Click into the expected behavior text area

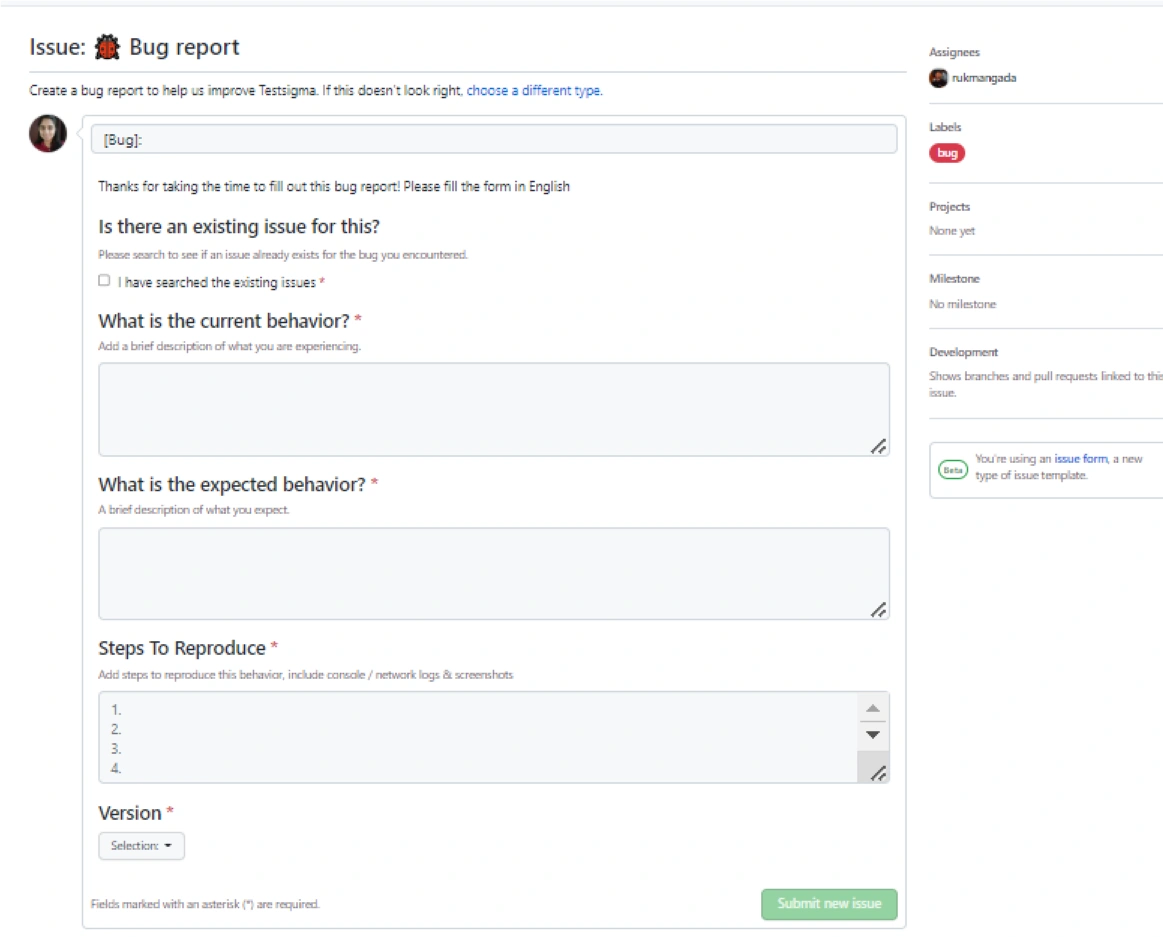(480, 573)
